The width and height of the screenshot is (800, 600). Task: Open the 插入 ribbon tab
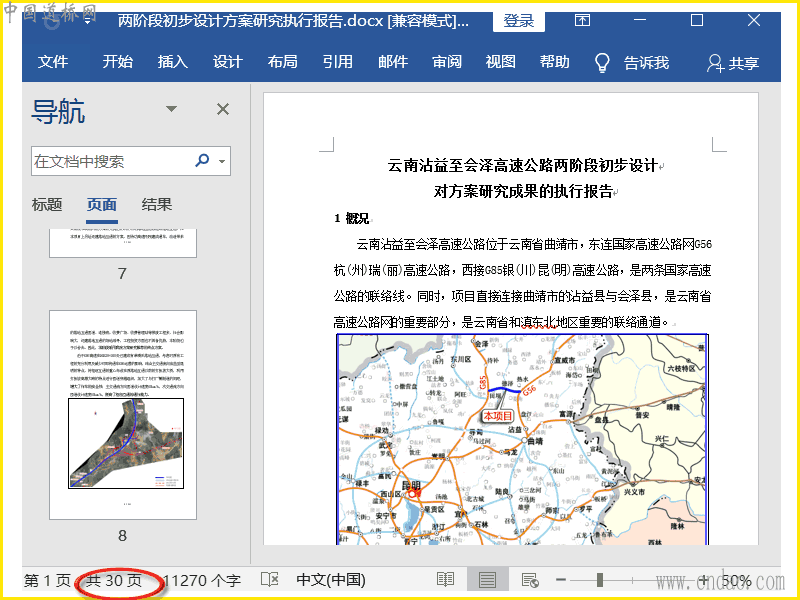tap(172, 62)
